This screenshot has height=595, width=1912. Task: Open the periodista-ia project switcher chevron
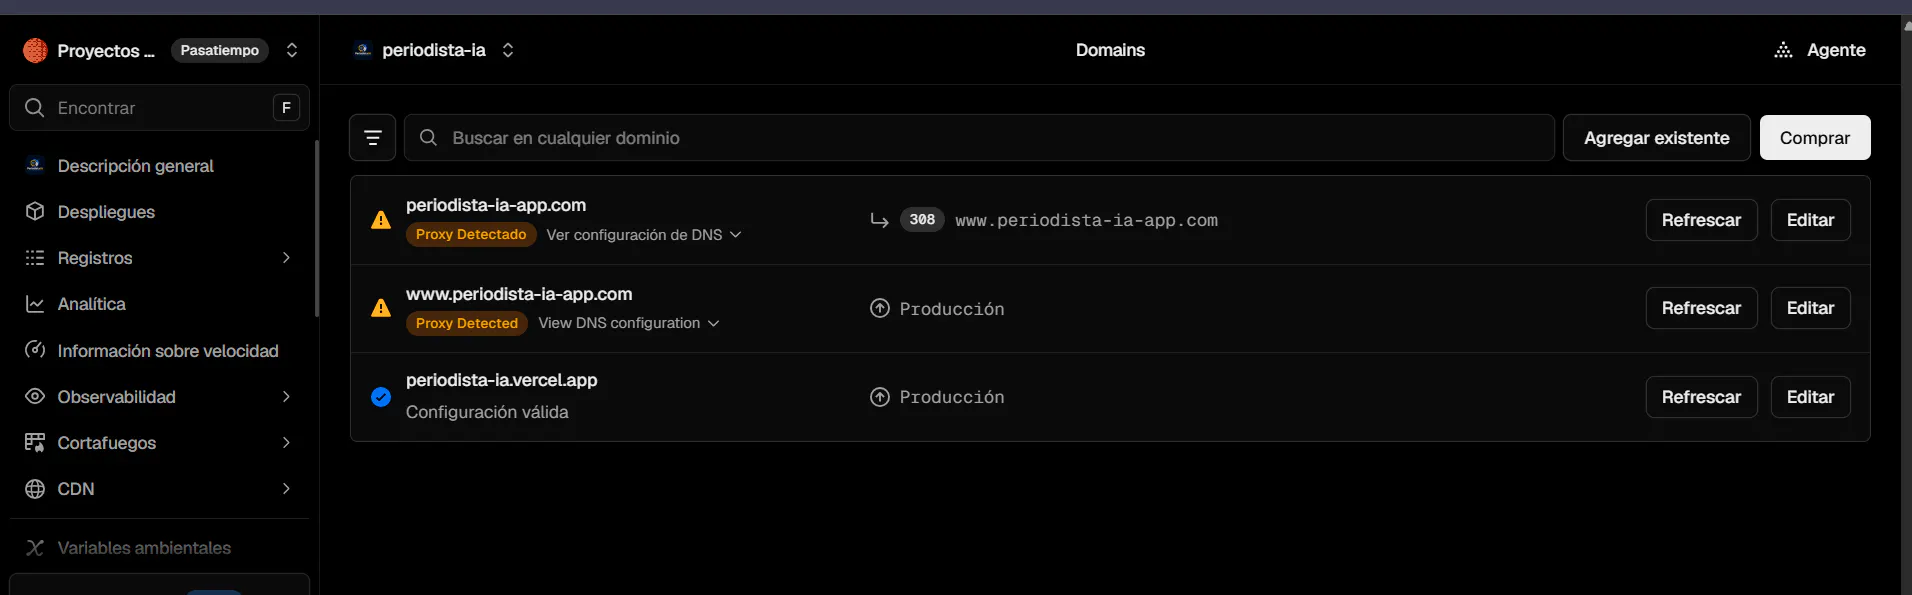pos(508,50)
